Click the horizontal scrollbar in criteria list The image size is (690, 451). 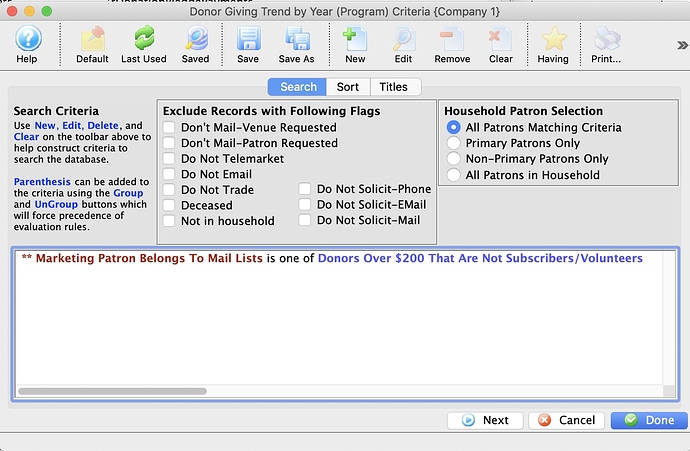[113, 391]
